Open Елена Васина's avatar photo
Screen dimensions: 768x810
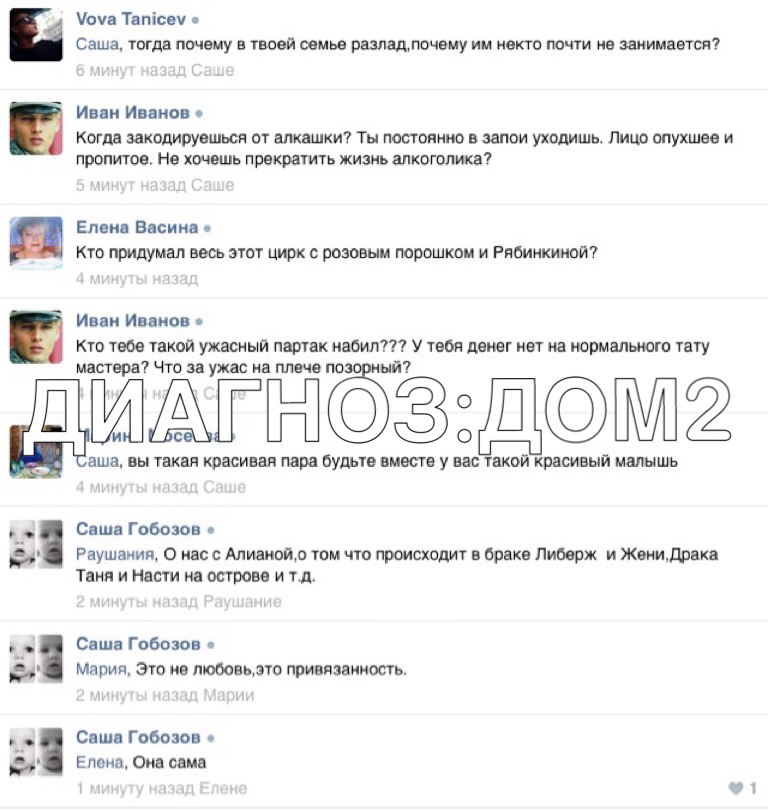(36, 243)
